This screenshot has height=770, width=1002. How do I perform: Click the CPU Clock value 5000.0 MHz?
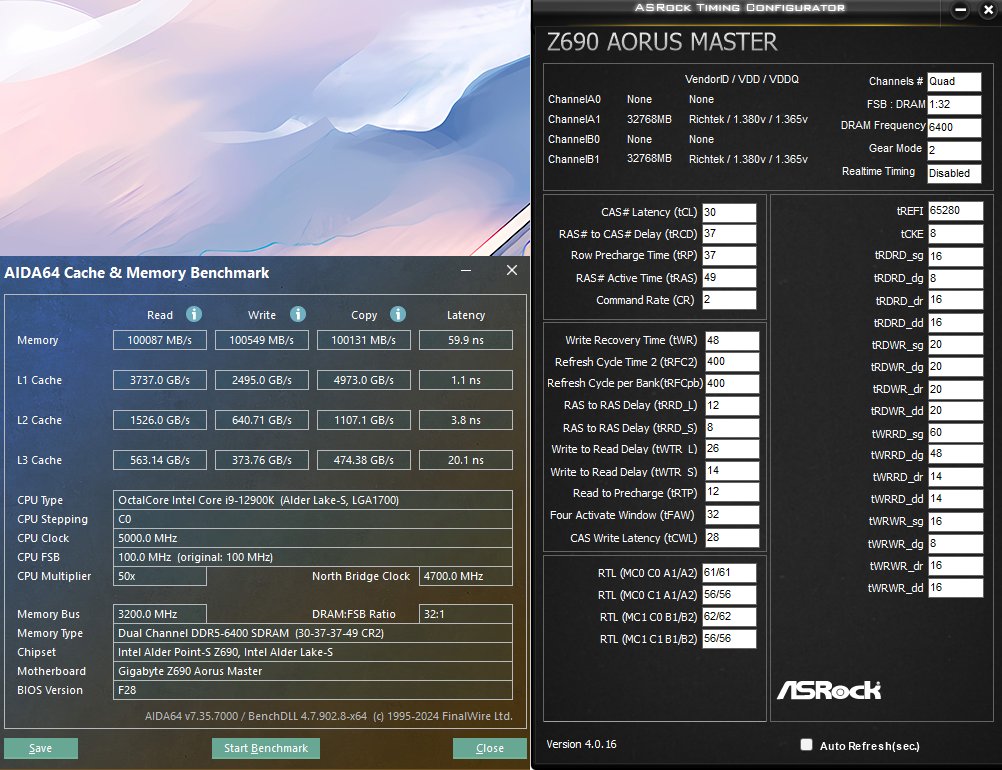coord(313,538)
